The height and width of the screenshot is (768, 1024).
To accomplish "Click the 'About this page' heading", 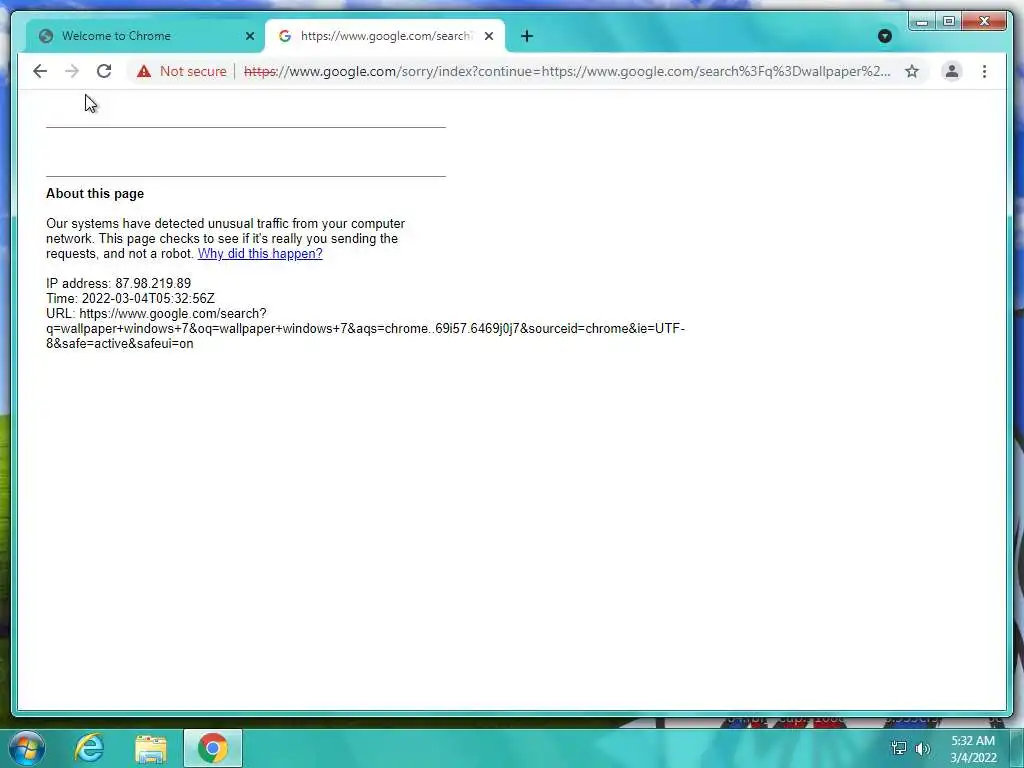I will click(95, 193).
